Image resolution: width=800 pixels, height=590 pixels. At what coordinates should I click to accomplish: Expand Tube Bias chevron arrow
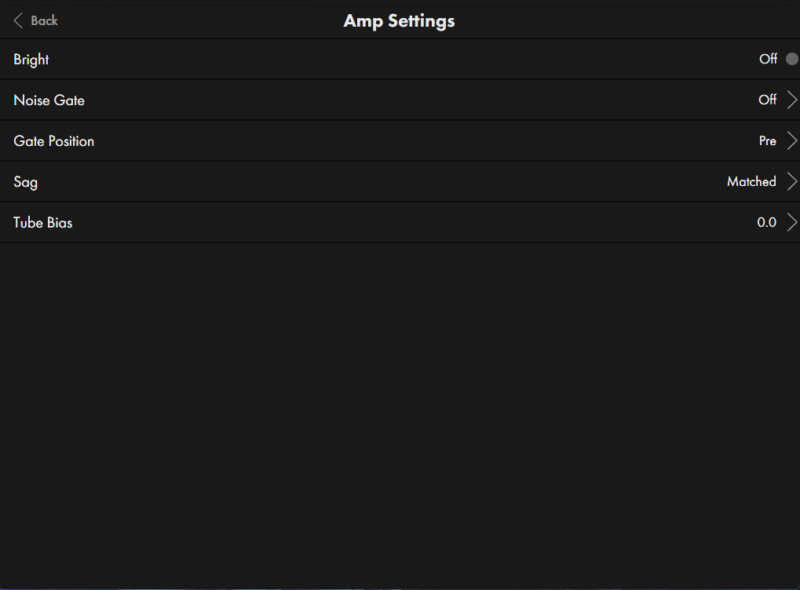click(x=792, y=223)
